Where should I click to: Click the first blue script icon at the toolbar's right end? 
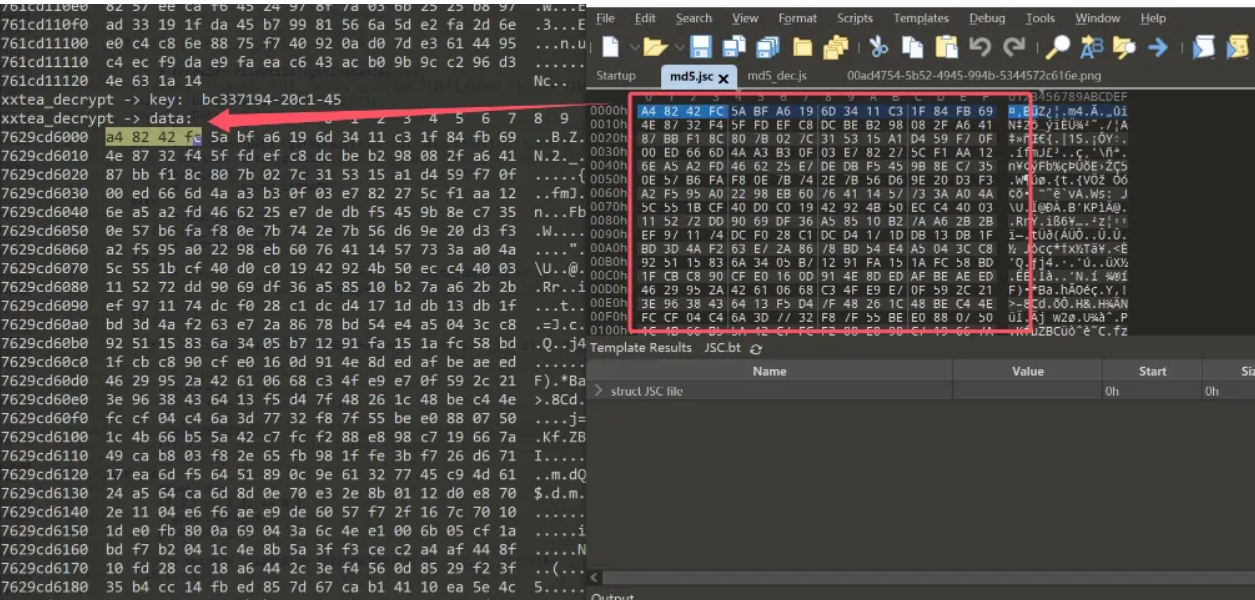click(x=1204, y=46)
